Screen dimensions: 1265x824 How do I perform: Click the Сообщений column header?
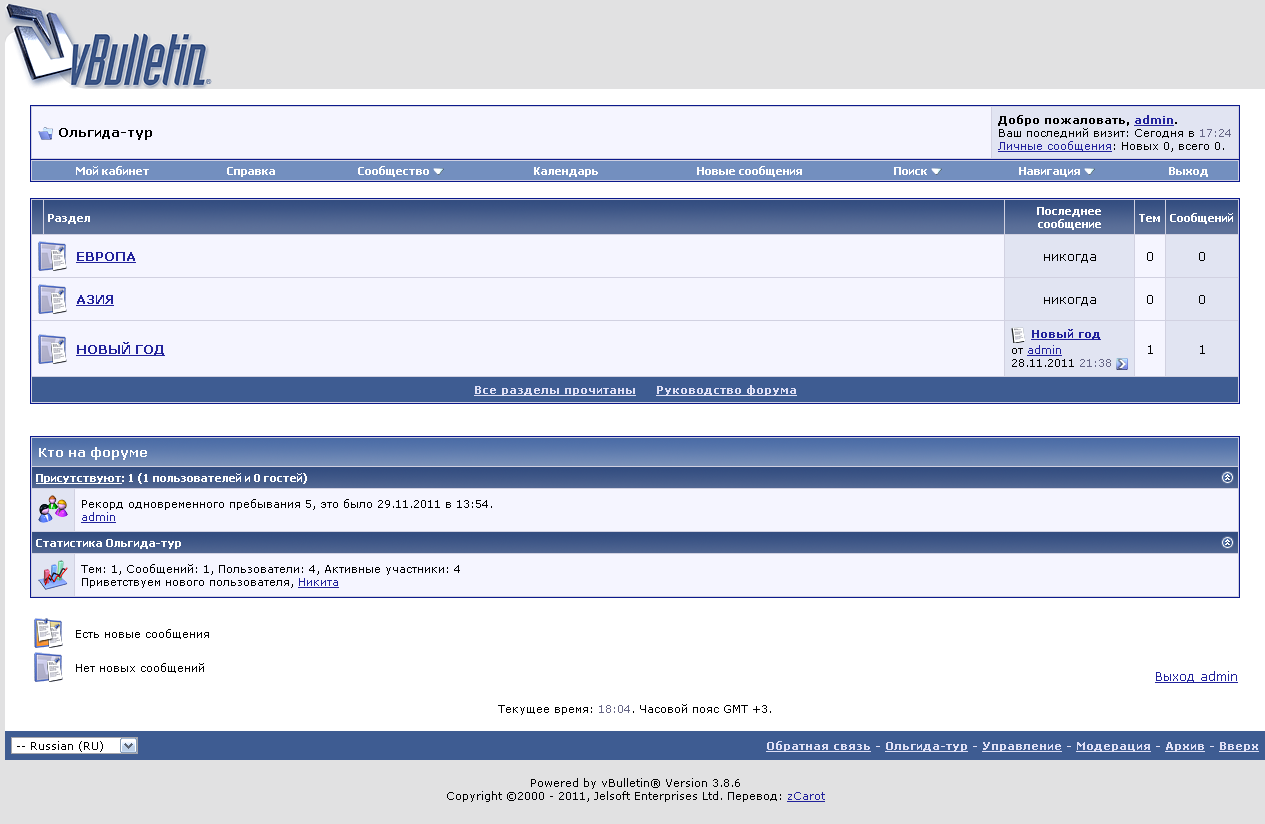tap(1201, 218)
